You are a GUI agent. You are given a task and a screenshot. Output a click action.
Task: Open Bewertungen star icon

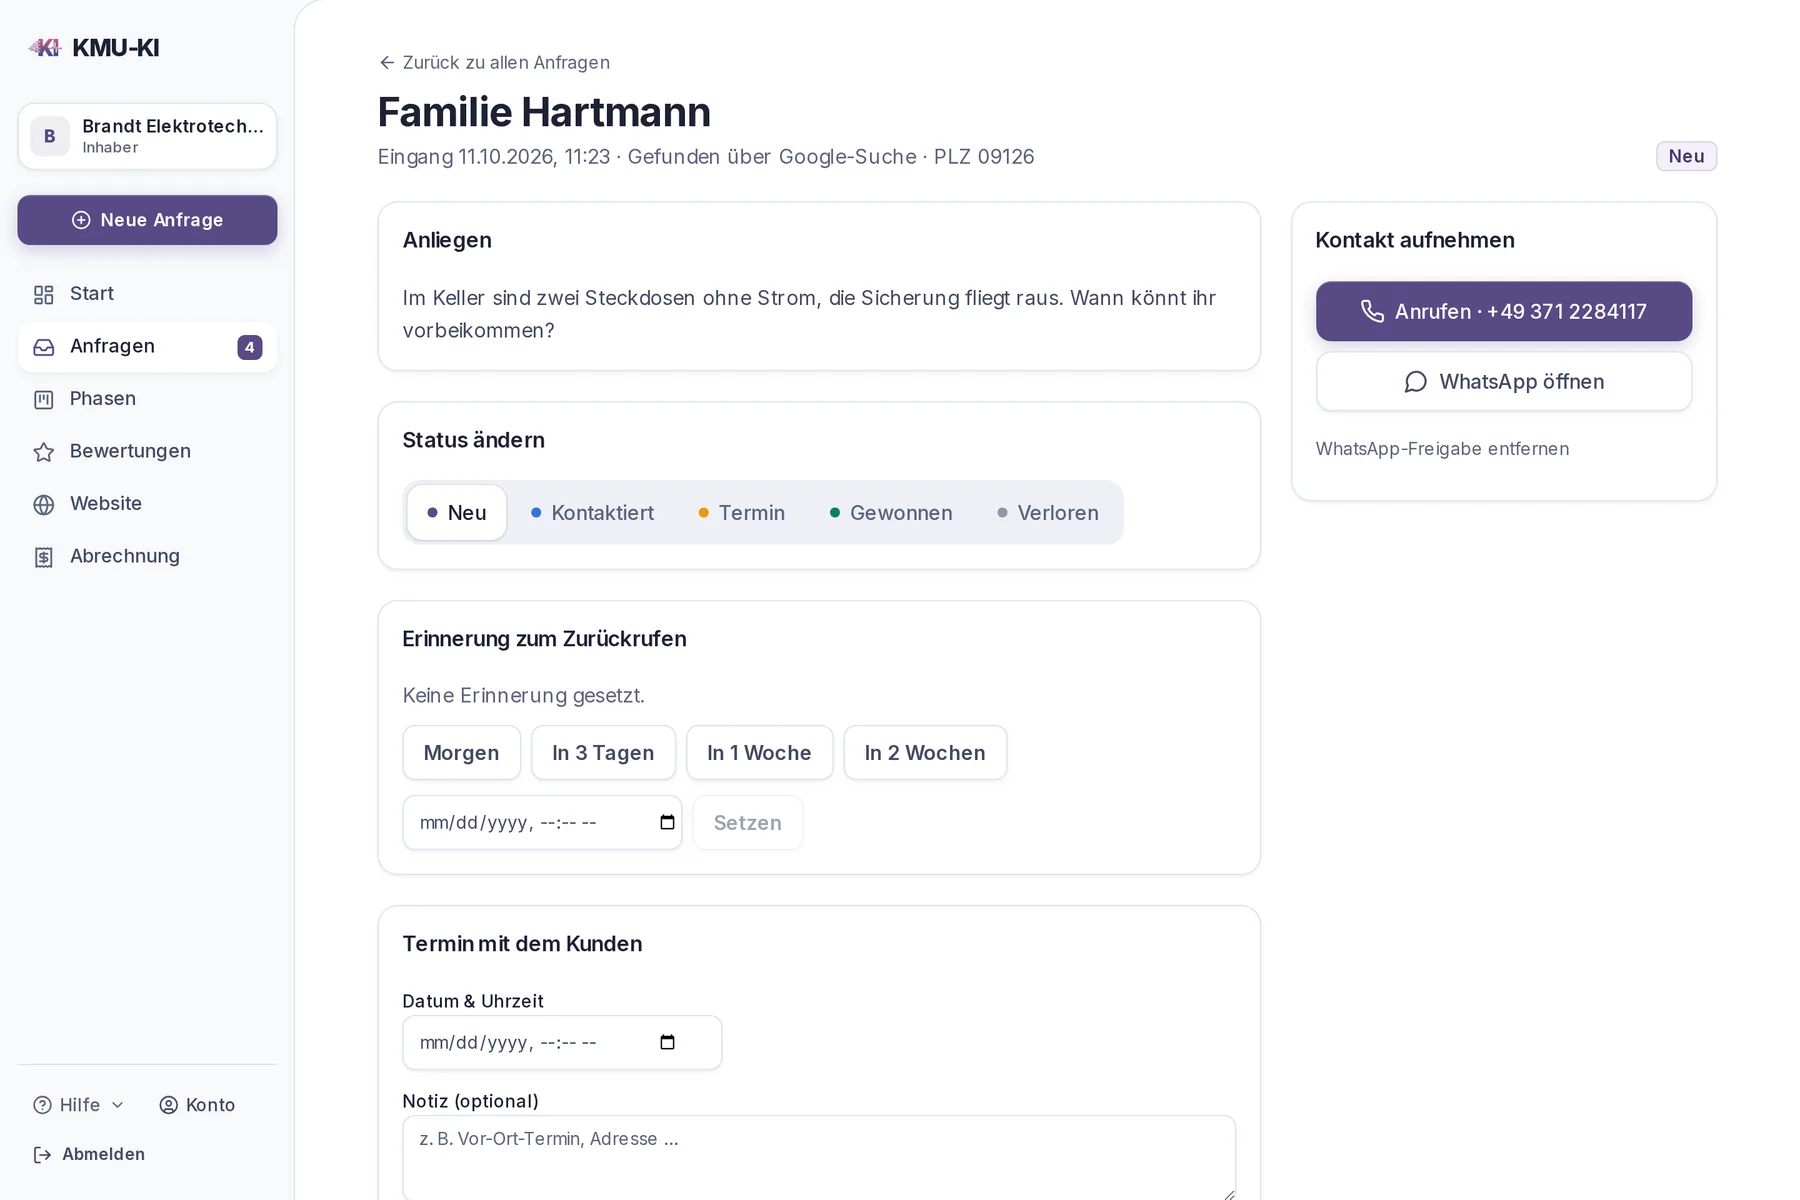[43, 452]
